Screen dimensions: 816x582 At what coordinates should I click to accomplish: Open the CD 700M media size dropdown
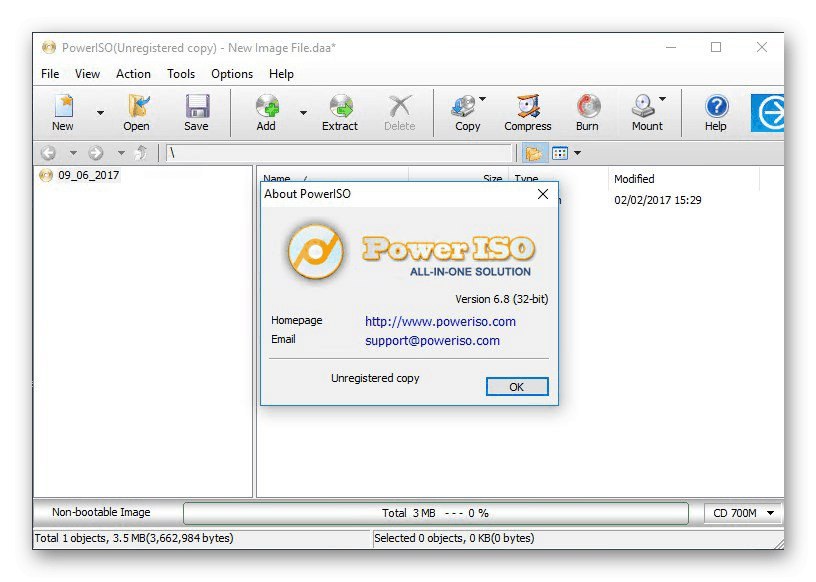click(x=743, y=513)
